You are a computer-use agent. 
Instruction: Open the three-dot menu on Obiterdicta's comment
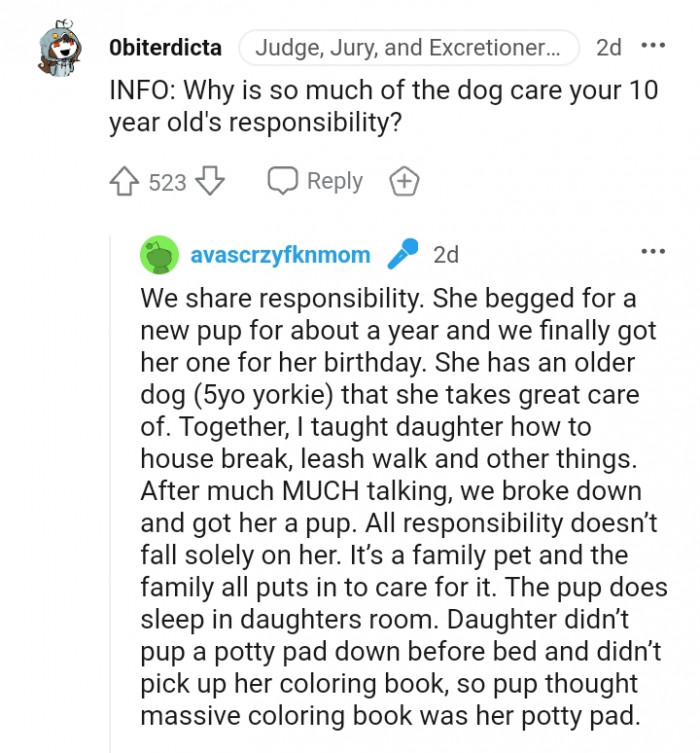click(652, 47)
